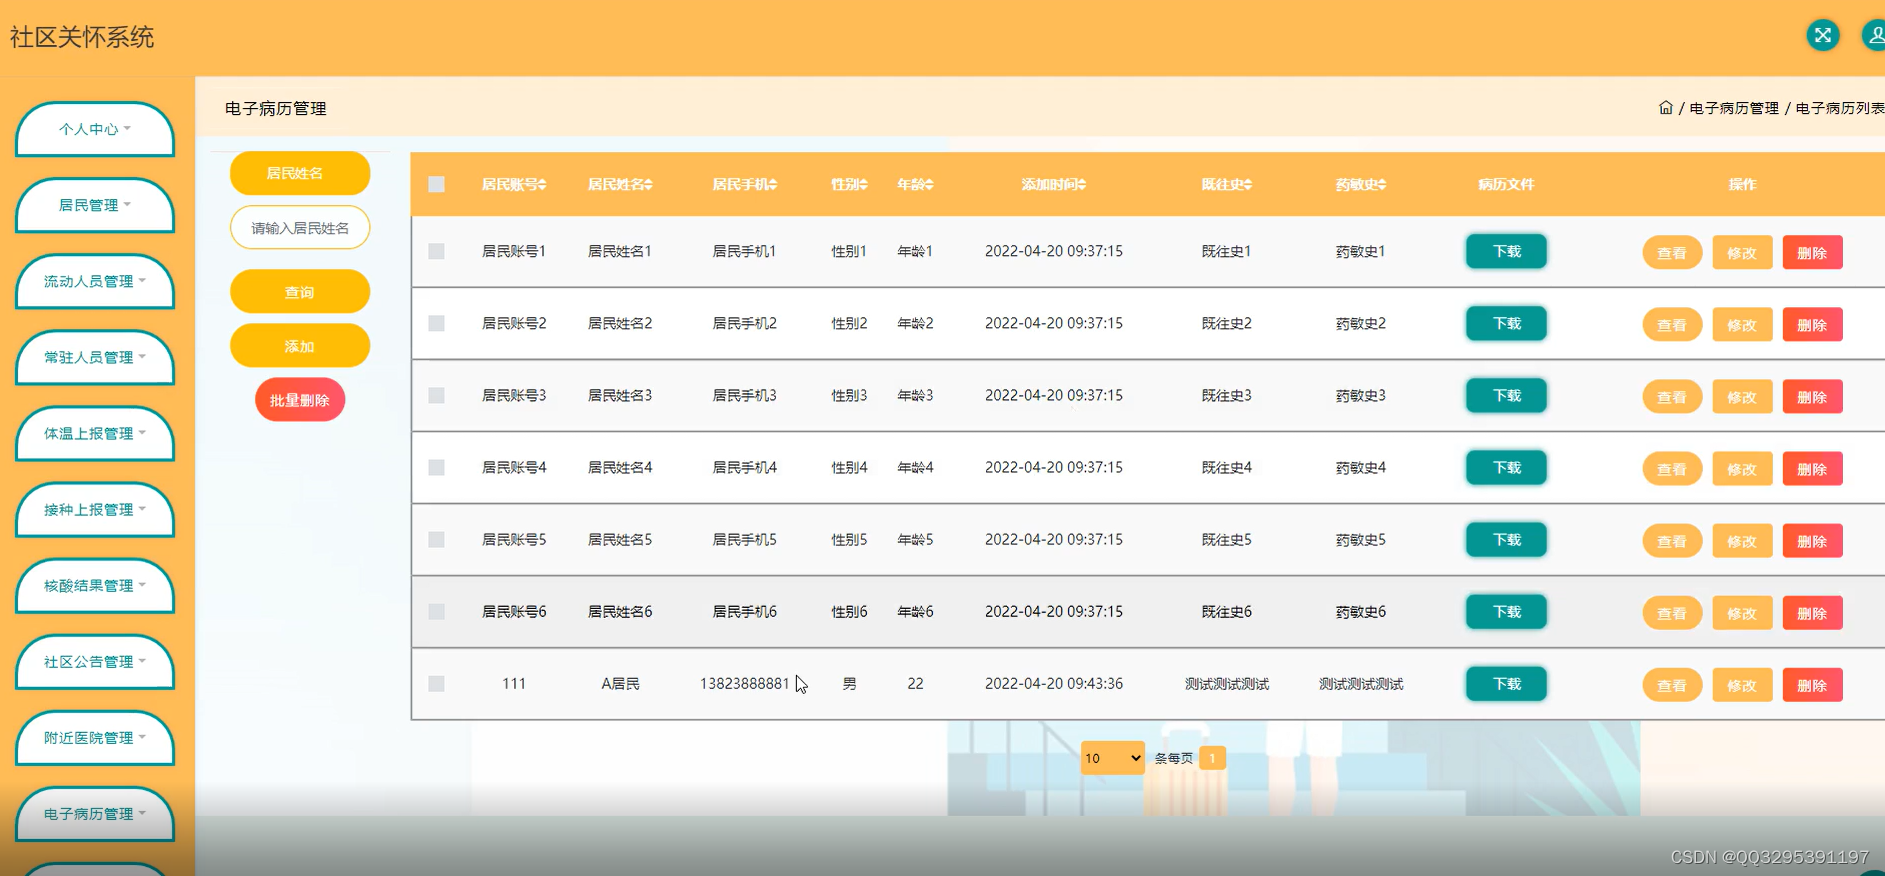This screenshot has width=1885, height=876.
Task: Check the row checkbox for 居民账号2
Action: (x=436, y=323)
